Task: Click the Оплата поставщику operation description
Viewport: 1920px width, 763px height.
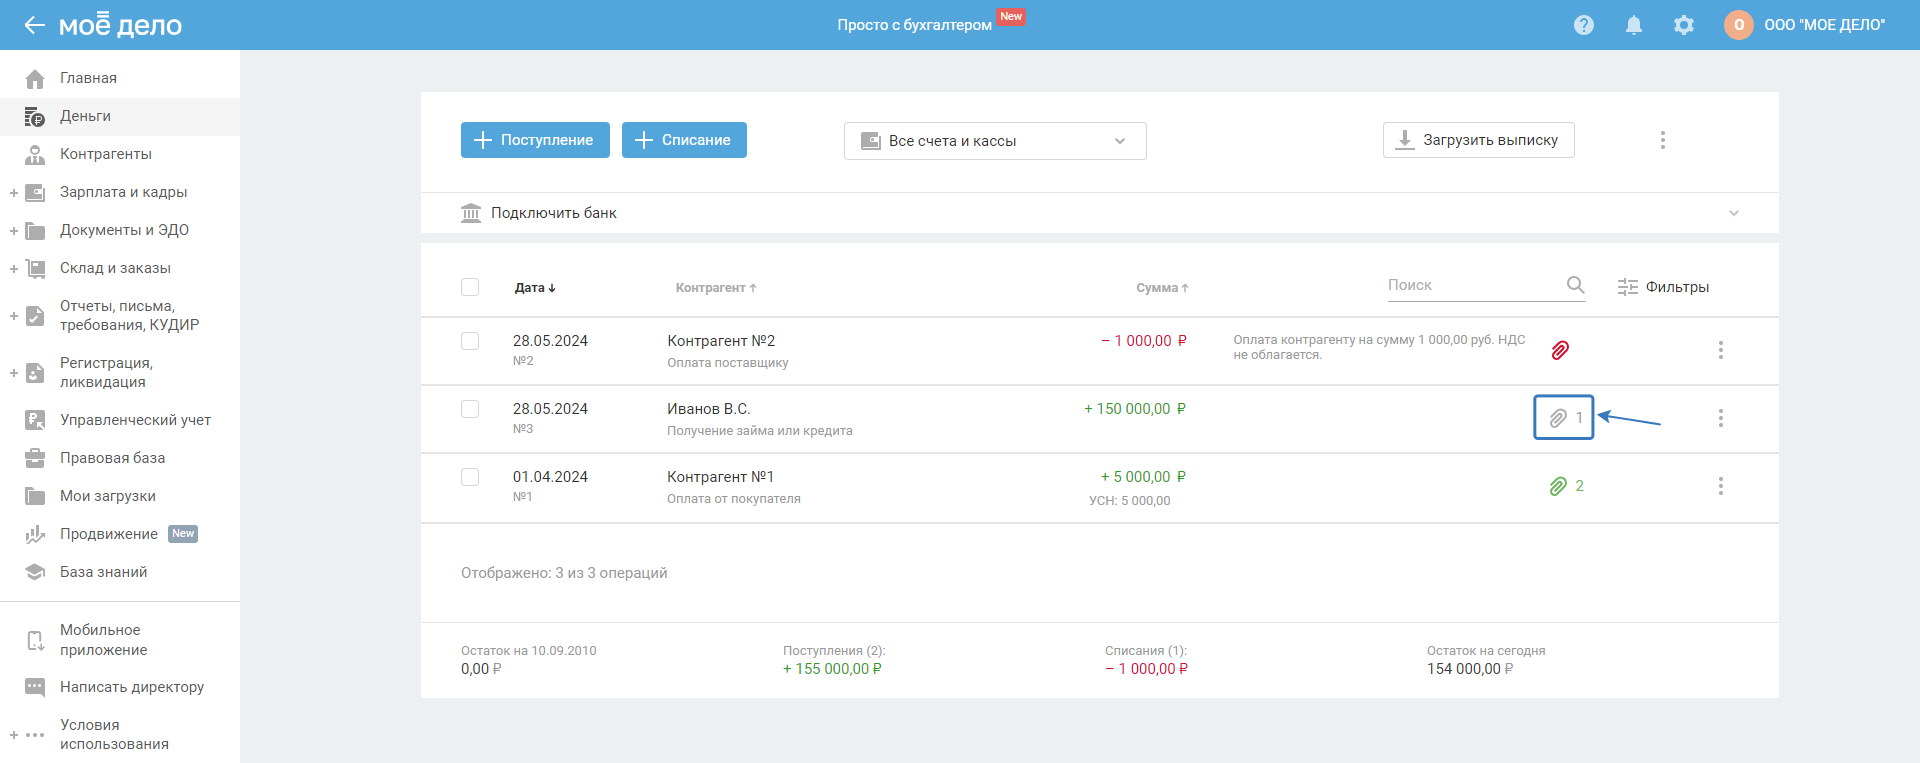Action: coord(728,363)
